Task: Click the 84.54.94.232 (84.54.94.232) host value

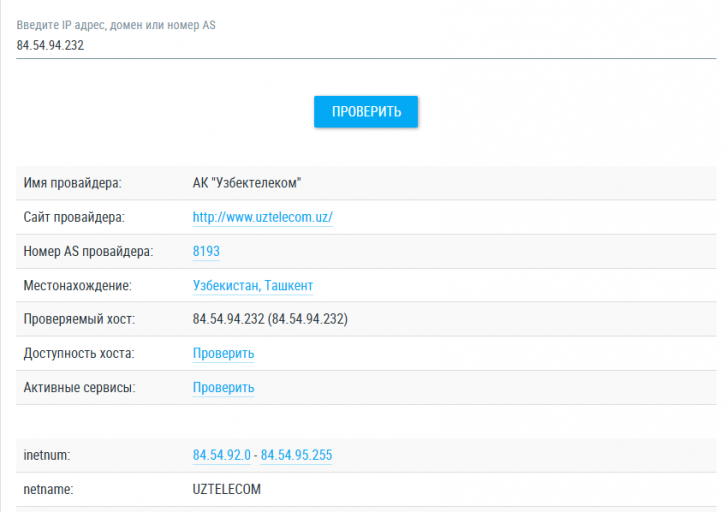Action: coord(270,319)
